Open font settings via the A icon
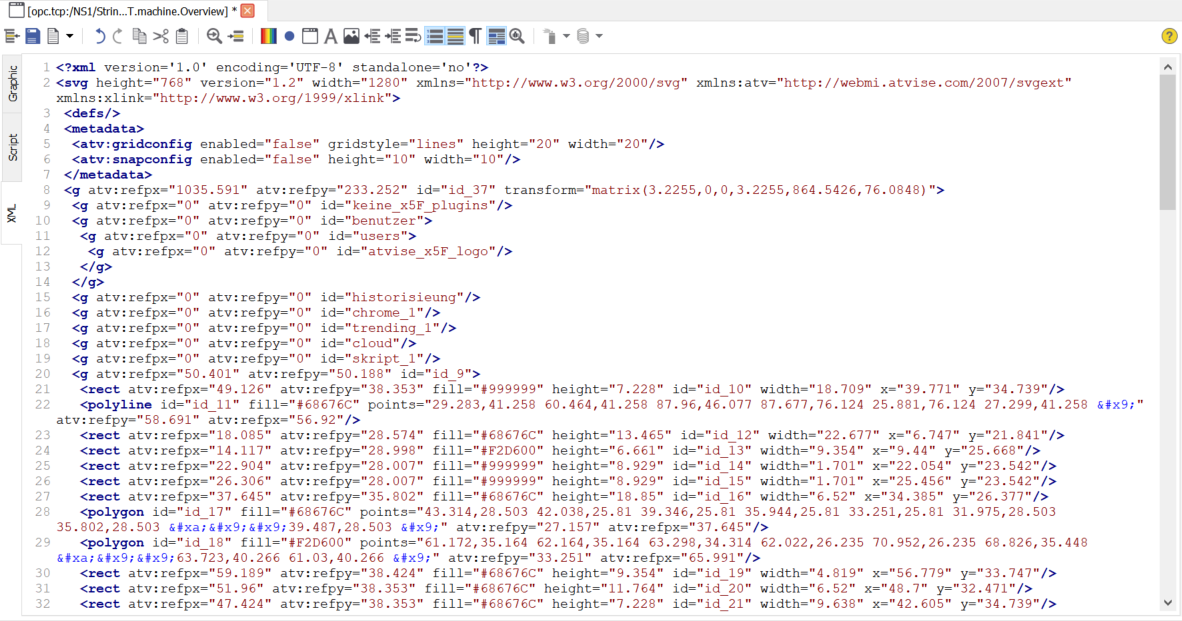Screen dimensions: 1182x621 (x=331, y=36)
